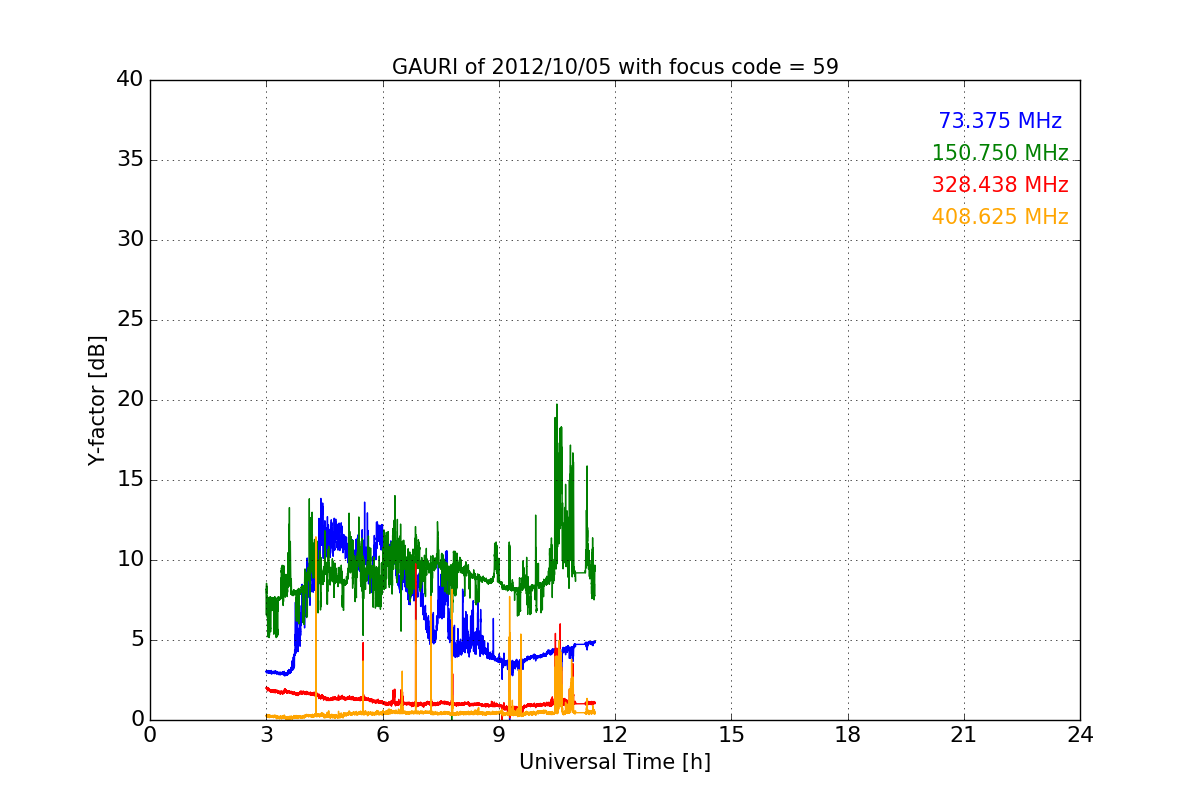Click the x-axis tick label '18'
Viewport: 1200px width, 800px height.
pyautogui.click(x=848, y=734)
